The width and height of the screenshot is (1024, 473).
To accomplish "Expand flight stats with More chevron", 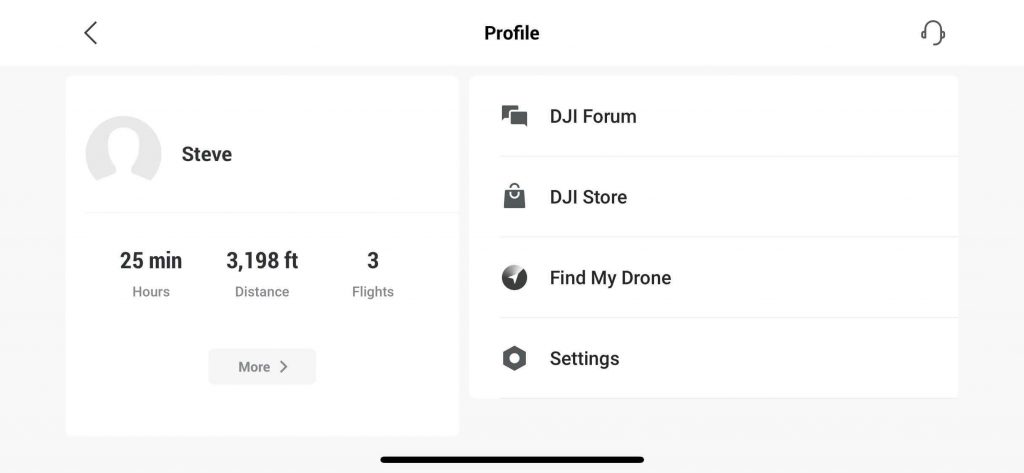I will pos(262,367).
